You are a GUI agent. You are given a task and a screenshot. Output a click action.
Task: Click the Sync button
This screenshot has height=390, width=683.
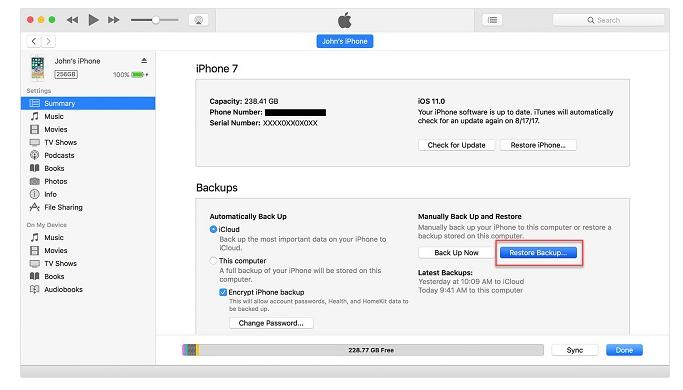pos(575,350)
